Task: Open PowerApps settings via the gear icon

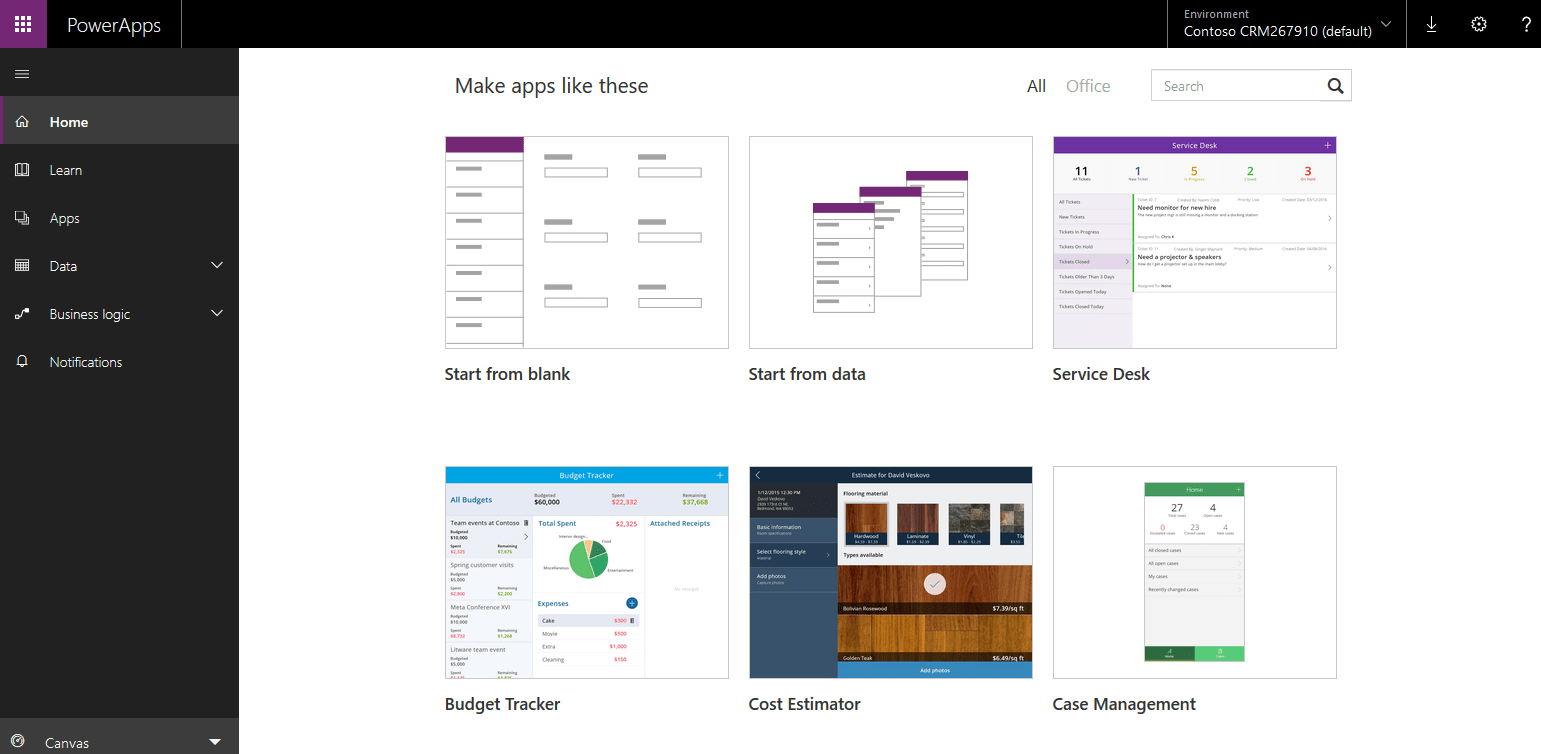Action: click(x=1479, y=24)
